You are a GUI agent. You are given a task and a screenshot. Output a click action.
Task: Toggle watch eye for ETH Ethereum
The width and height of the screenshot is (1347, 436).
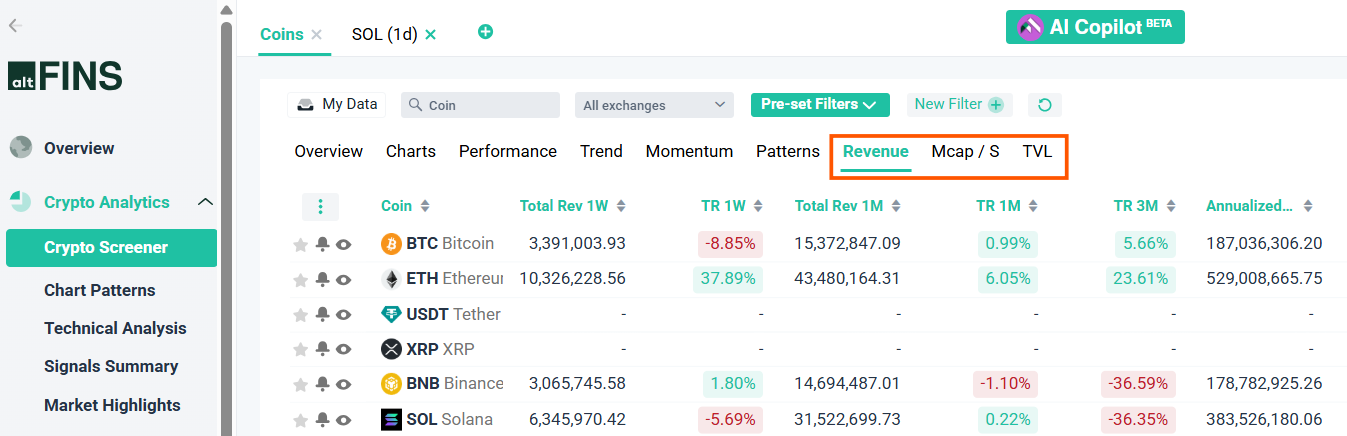pos(344,279)
